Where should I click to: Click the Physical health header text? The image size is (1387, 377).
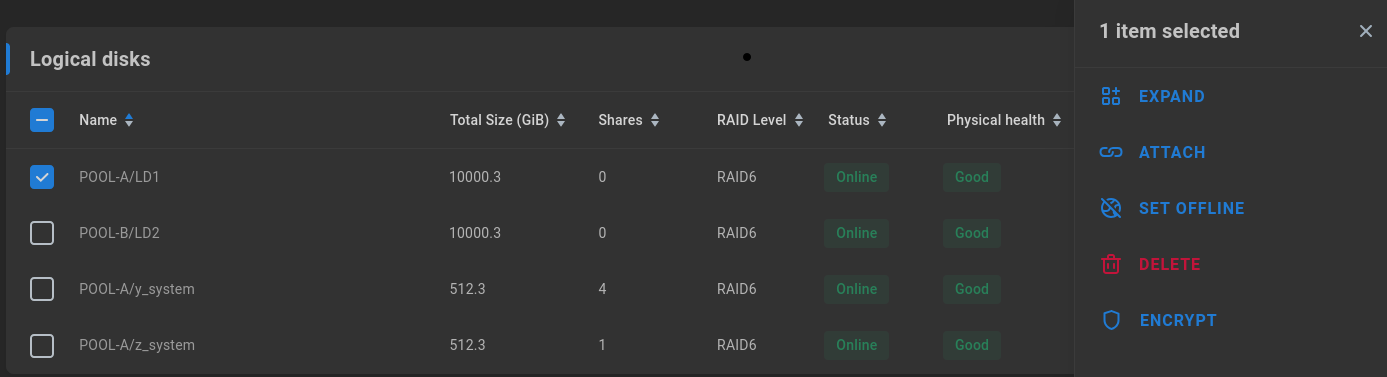pos(996,120)
